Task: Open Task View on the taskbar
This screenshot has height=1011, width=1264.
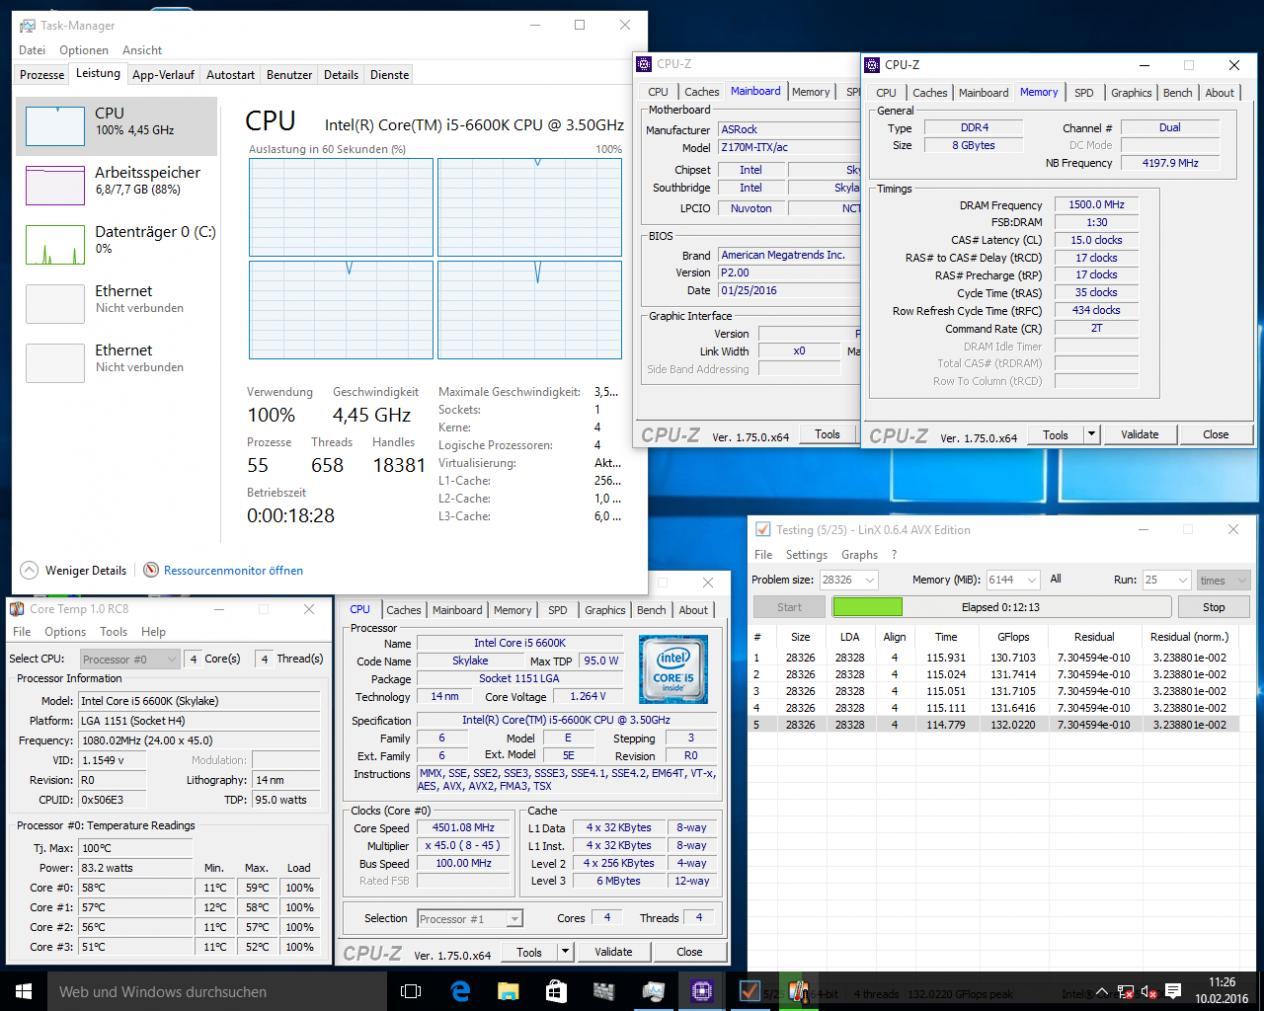Action: 410,991
